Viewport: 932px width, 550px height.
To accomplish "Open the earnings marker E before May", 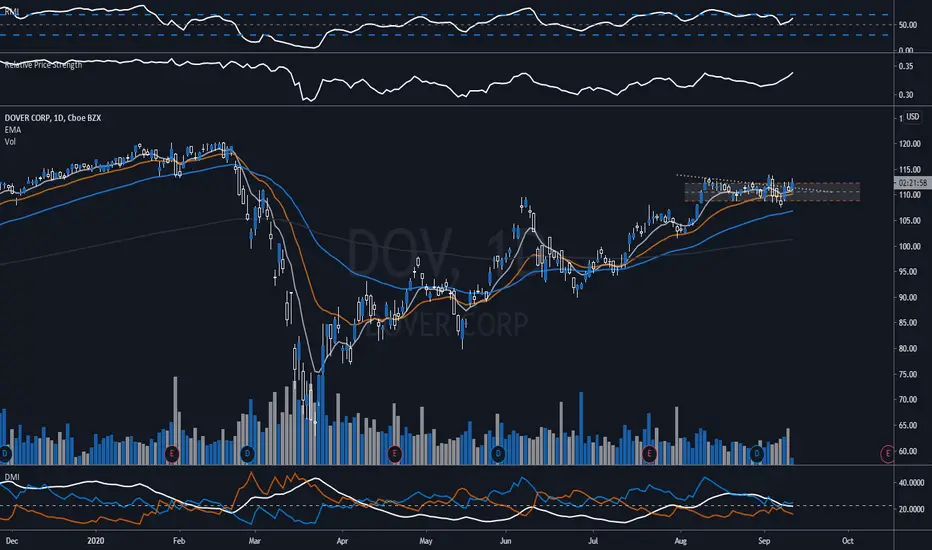I will click(x=394, y=454).
